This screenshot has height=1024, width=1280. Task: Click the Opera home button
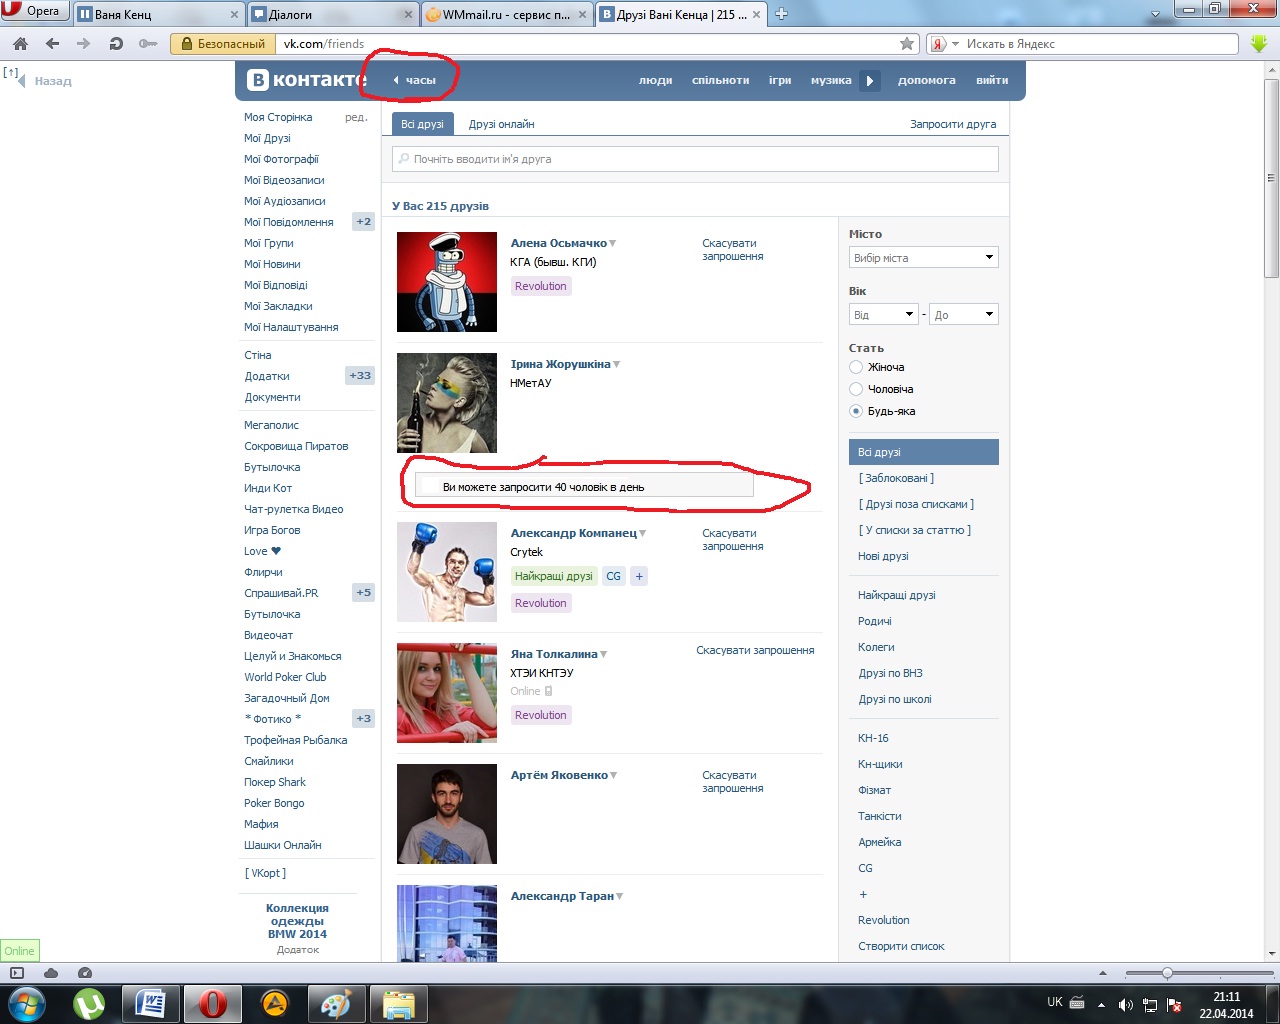[20, 44]
